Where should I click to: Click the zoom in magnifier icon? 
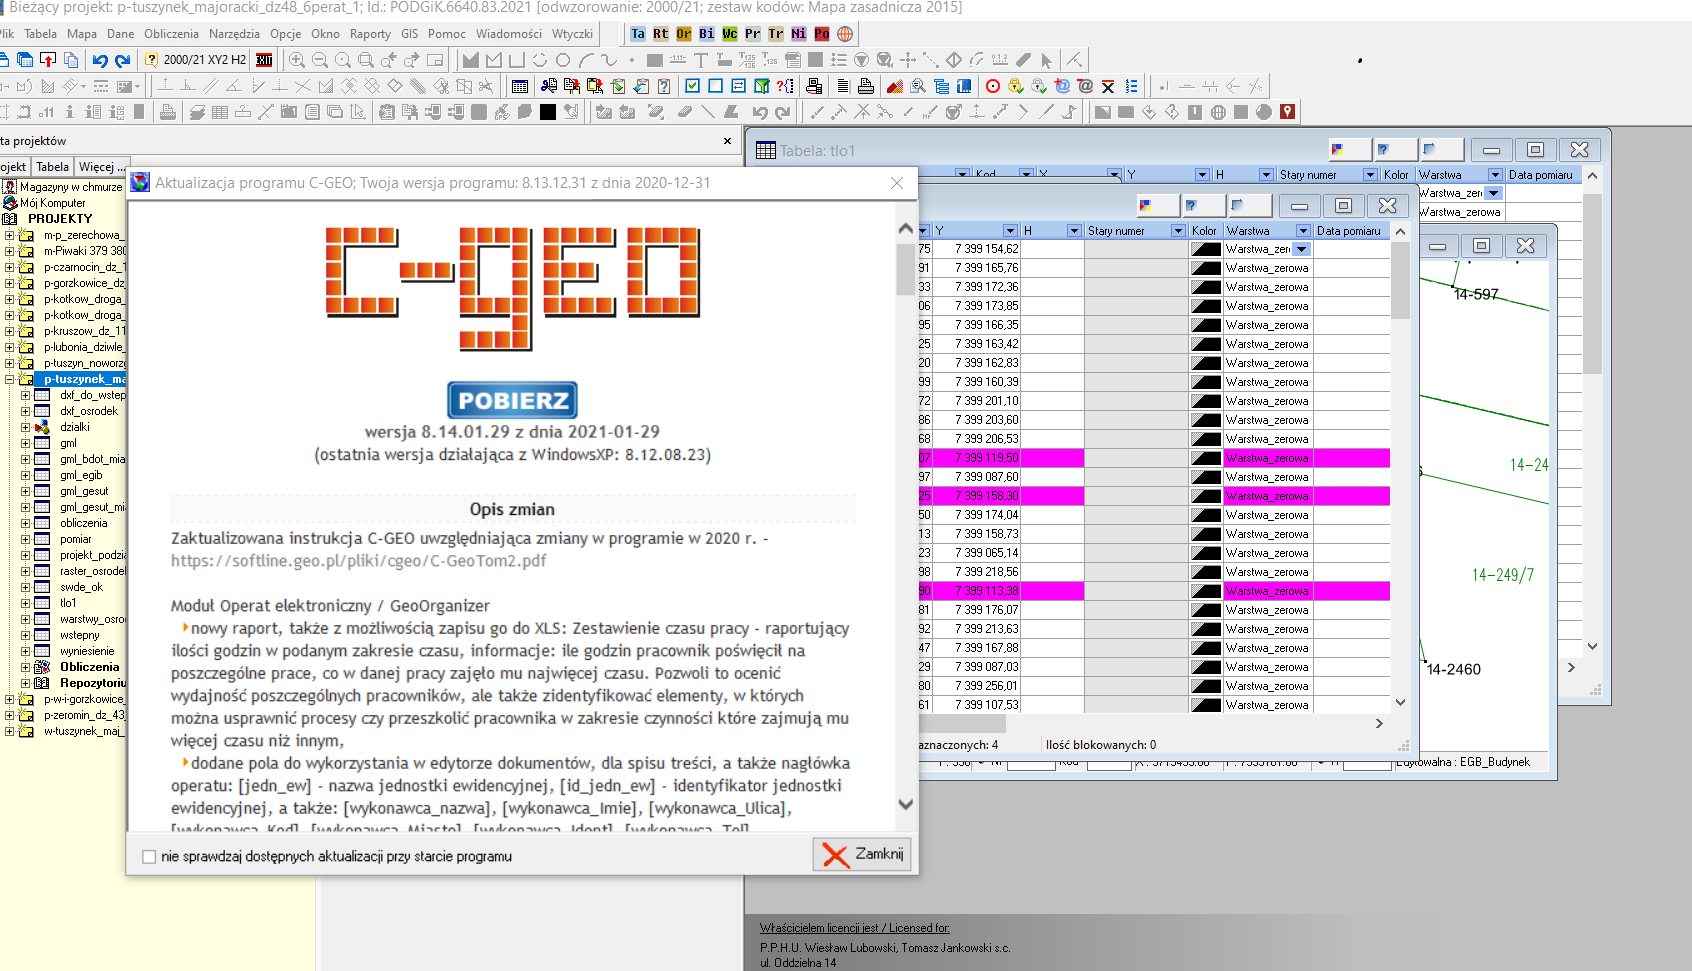297,60
